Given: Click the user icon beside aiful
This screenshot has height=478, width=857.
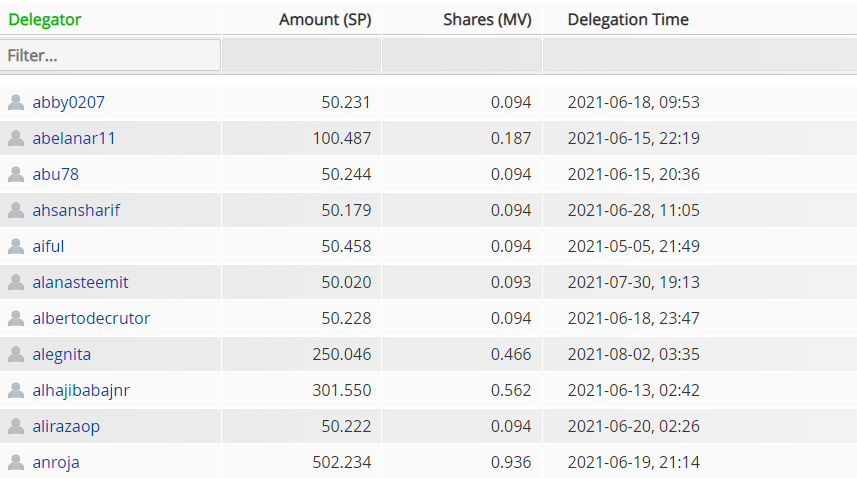Looking at the screenshot, I should tap(16, 246).
